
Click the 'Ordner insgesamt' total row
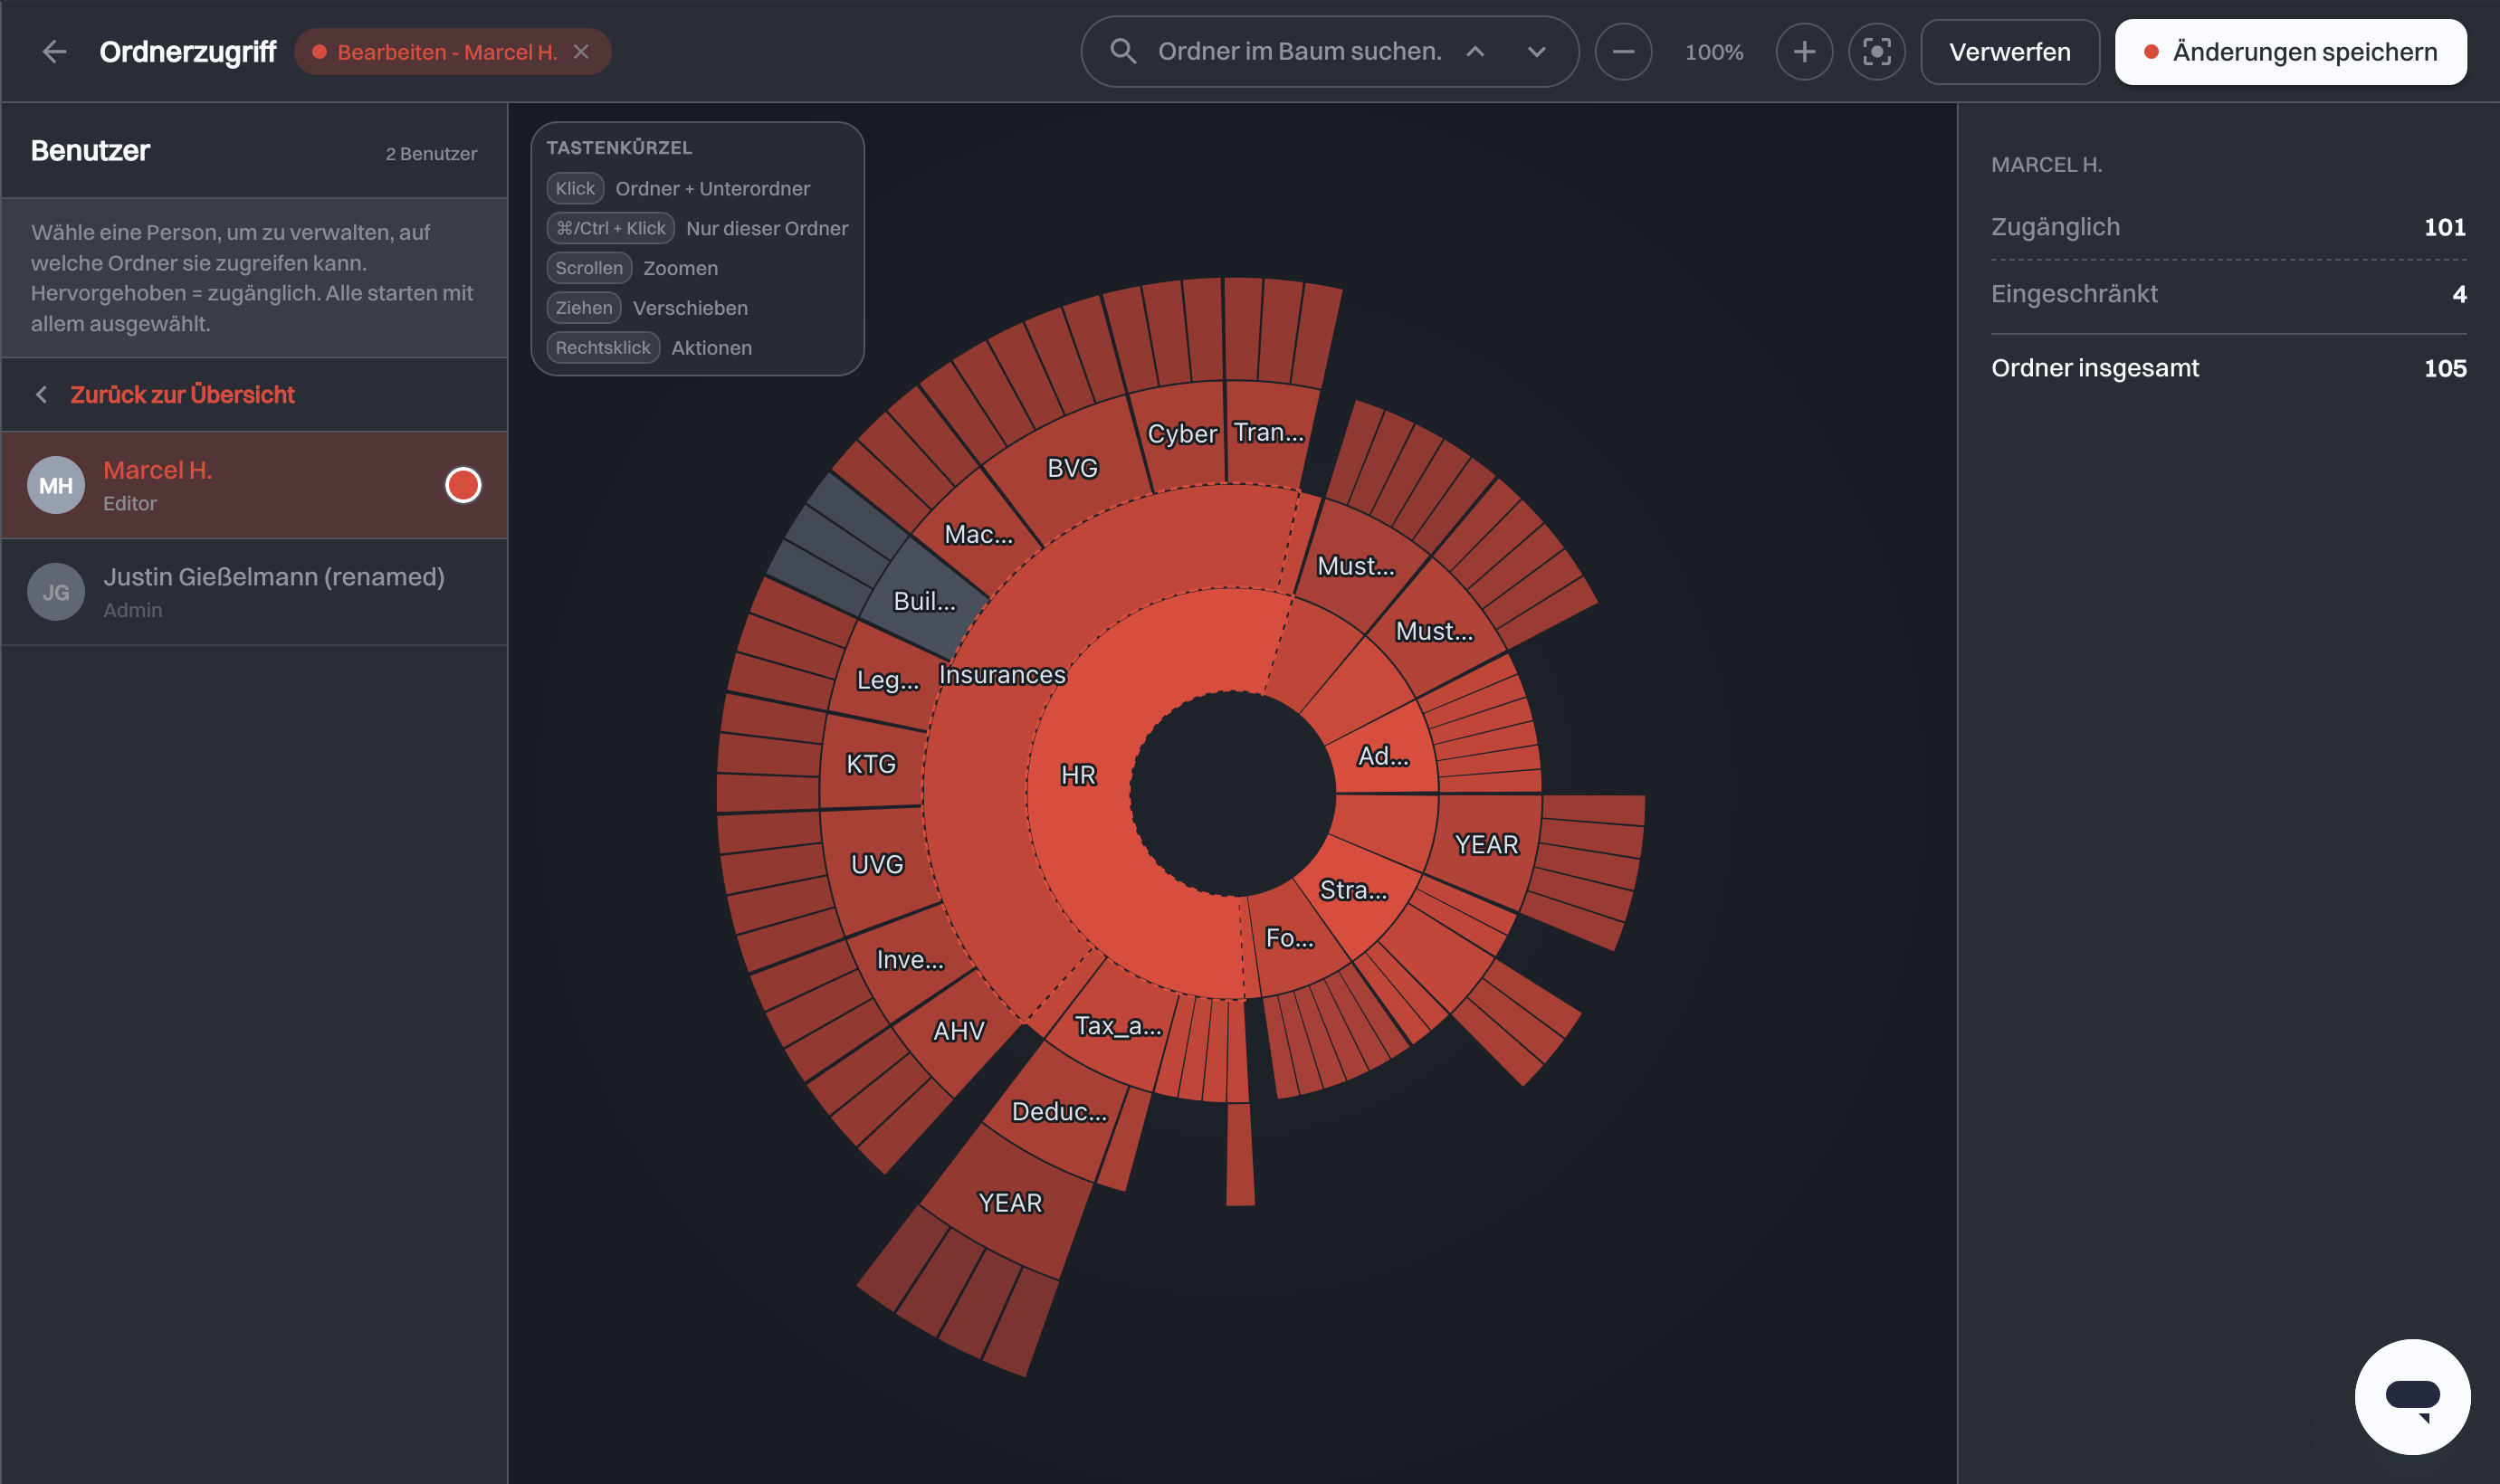click(x=2228, y=368)
